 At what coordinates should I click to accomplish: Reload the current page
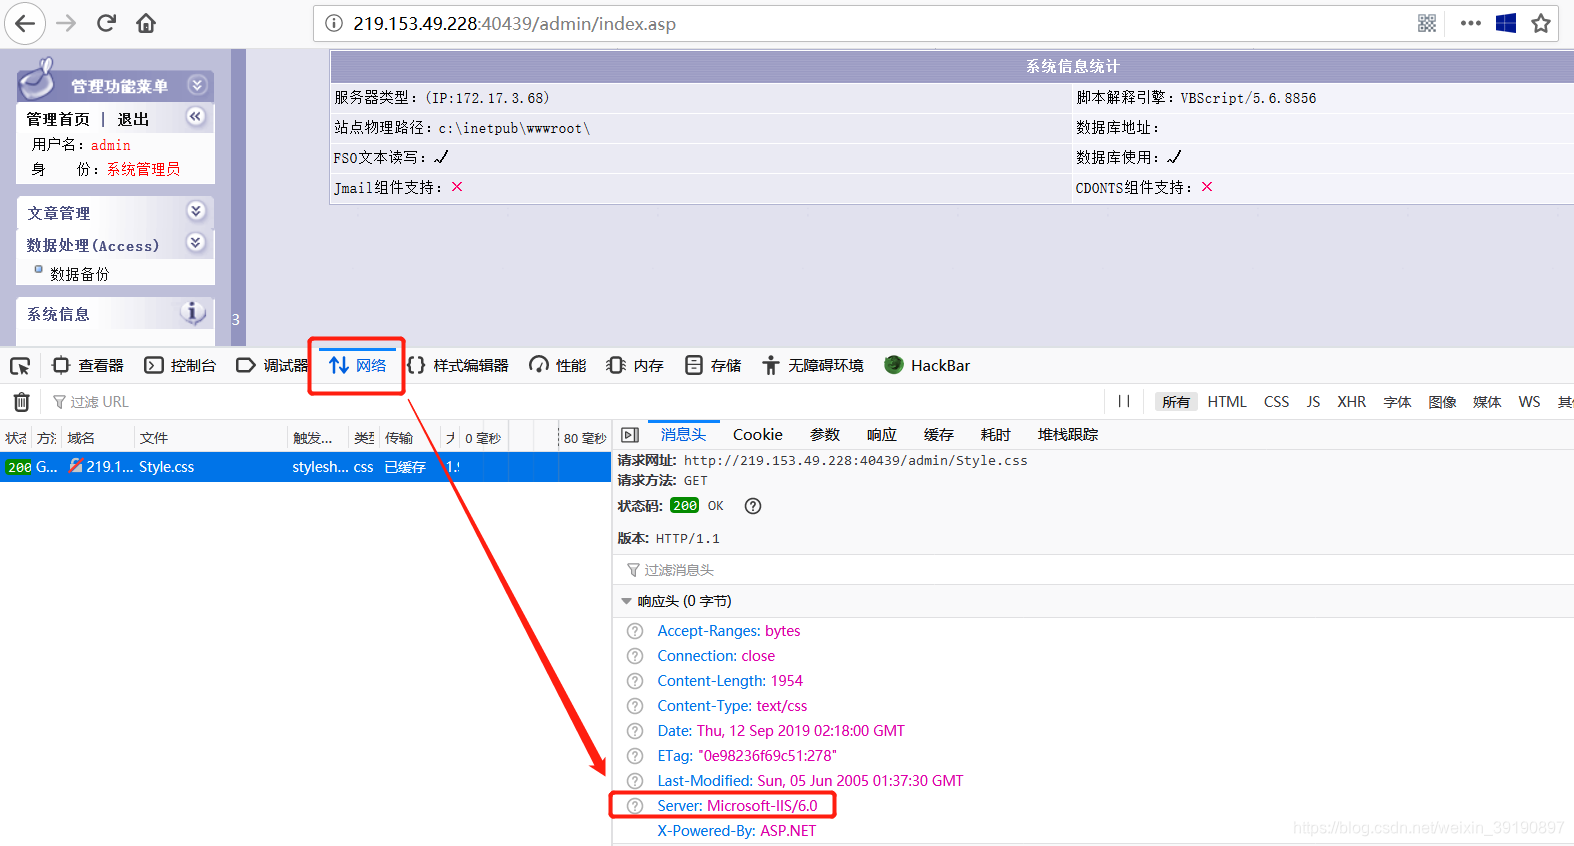(106, 23)
